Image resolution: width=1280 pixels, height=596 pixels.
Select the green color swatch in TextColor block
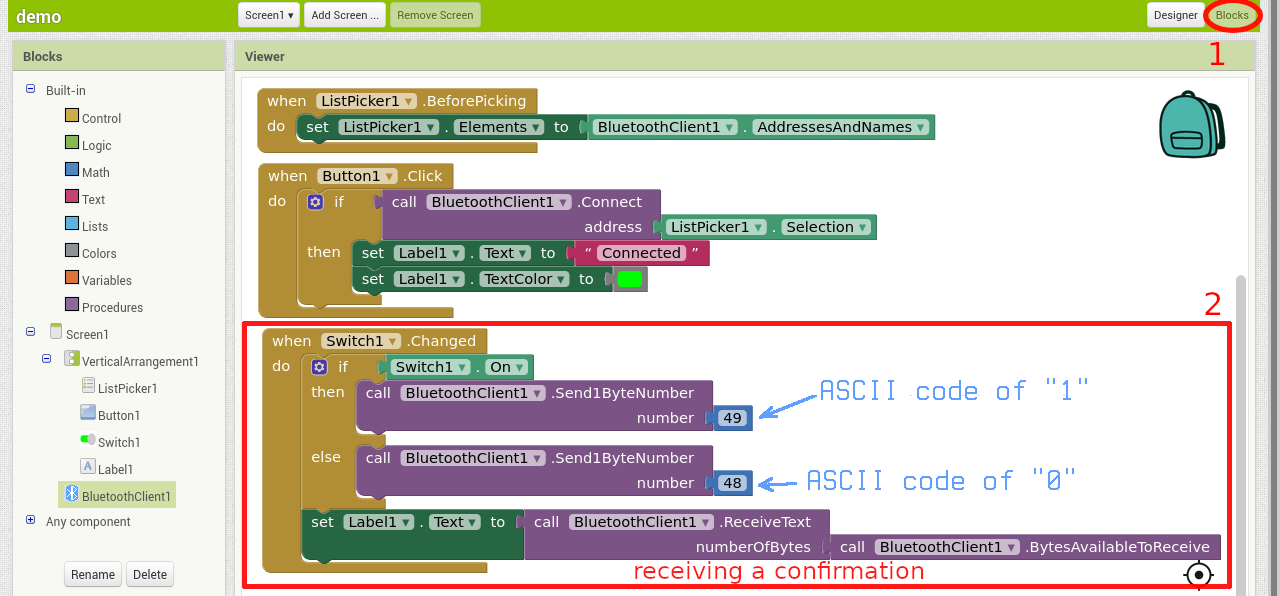[631, 279]
